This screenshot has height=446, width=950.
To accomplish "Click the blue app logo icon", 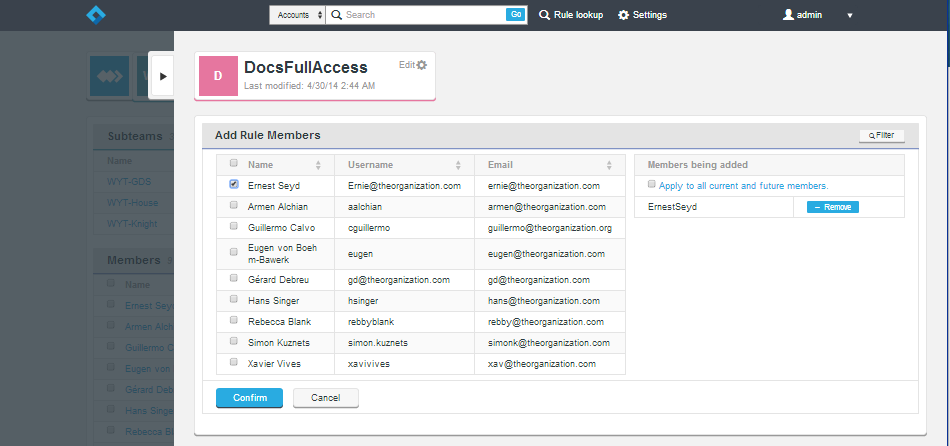I will [x=96, y=15].
